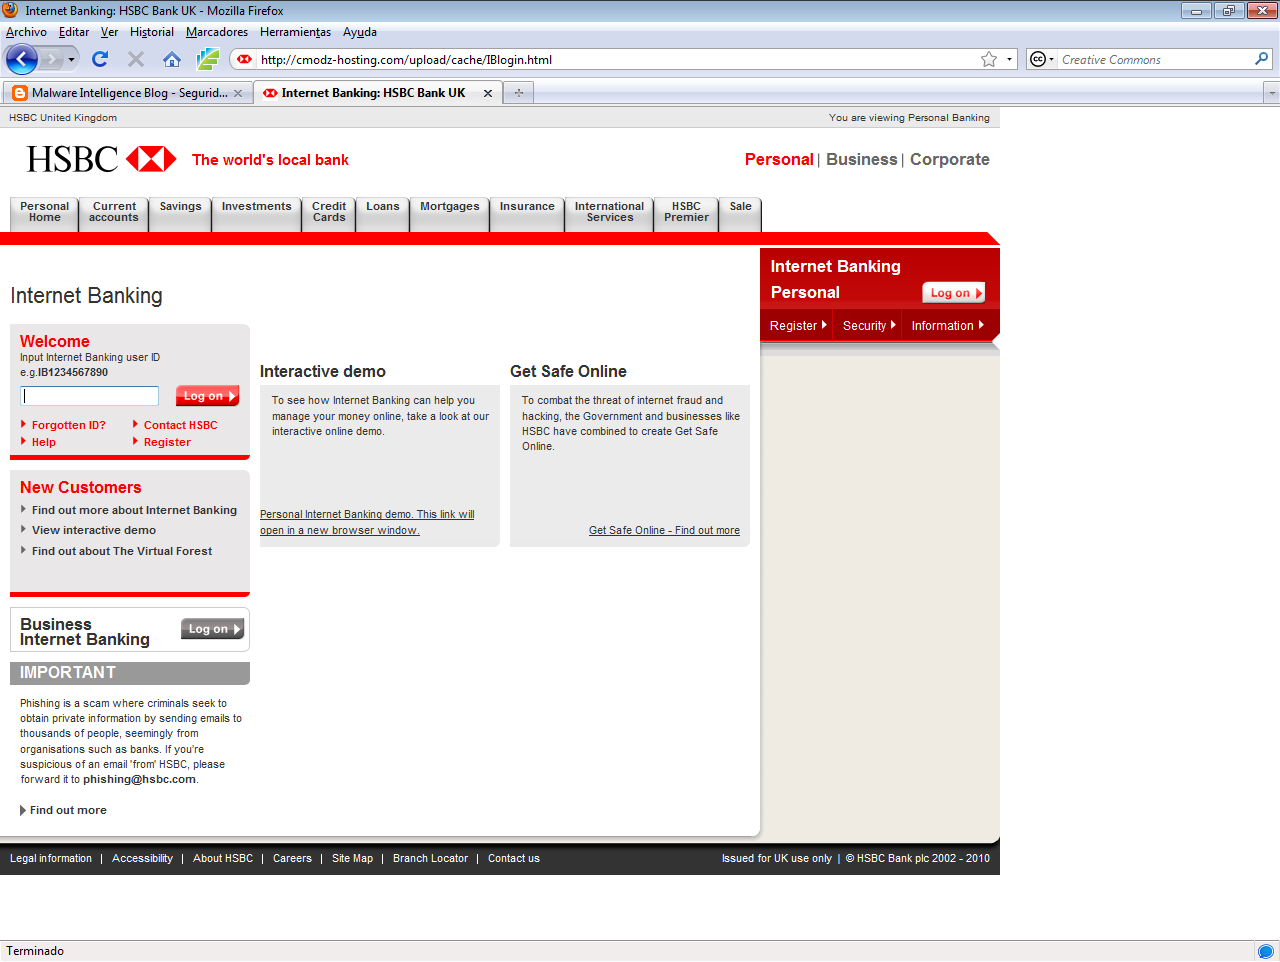This screenshot has height=962, width=1280.
Task: Reload the current page
Action: tap(100, 60)
